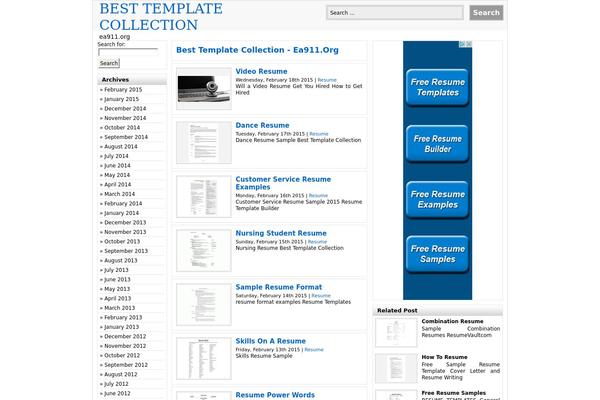600x400 pixels.
Task: Open the September 2013 archive
Action: [126, 251]
